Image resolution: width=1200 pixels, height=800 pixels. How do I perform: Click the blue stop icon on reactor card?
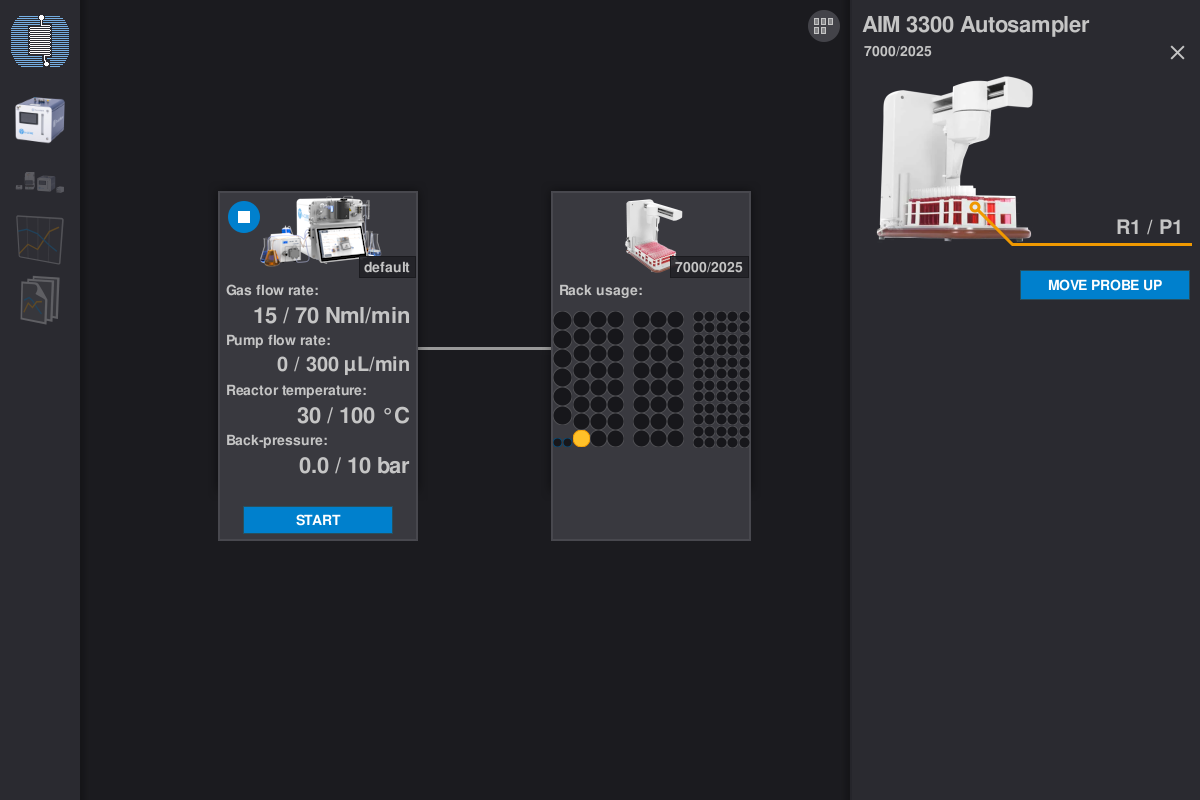pos(244,217)
